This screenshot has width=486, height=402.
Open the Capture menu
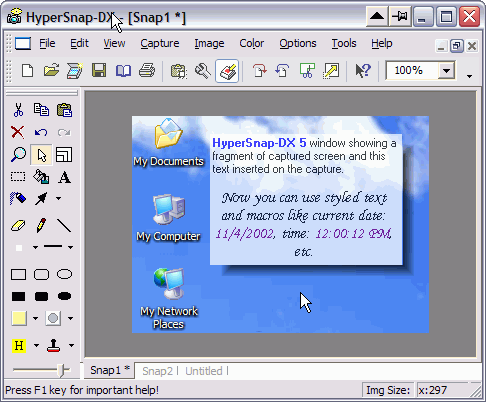tap(160, 43)
